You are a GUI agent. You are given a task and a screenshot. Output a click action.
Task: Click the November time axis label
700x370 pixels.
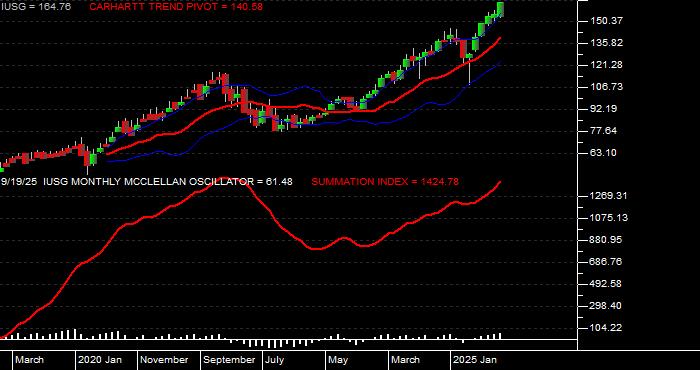(x=164, y=360)
